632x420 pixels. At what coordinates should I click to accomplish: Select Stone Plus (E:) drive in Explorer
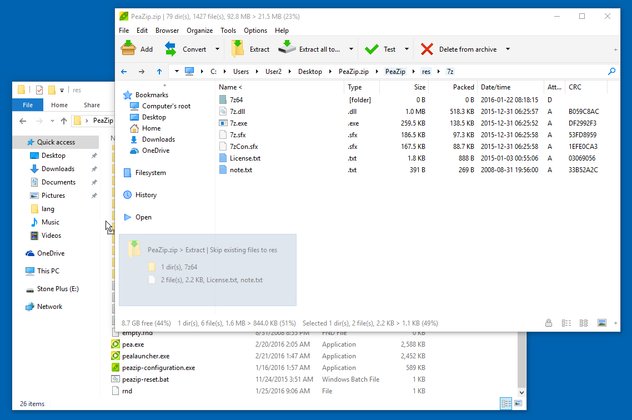point(58,289)
